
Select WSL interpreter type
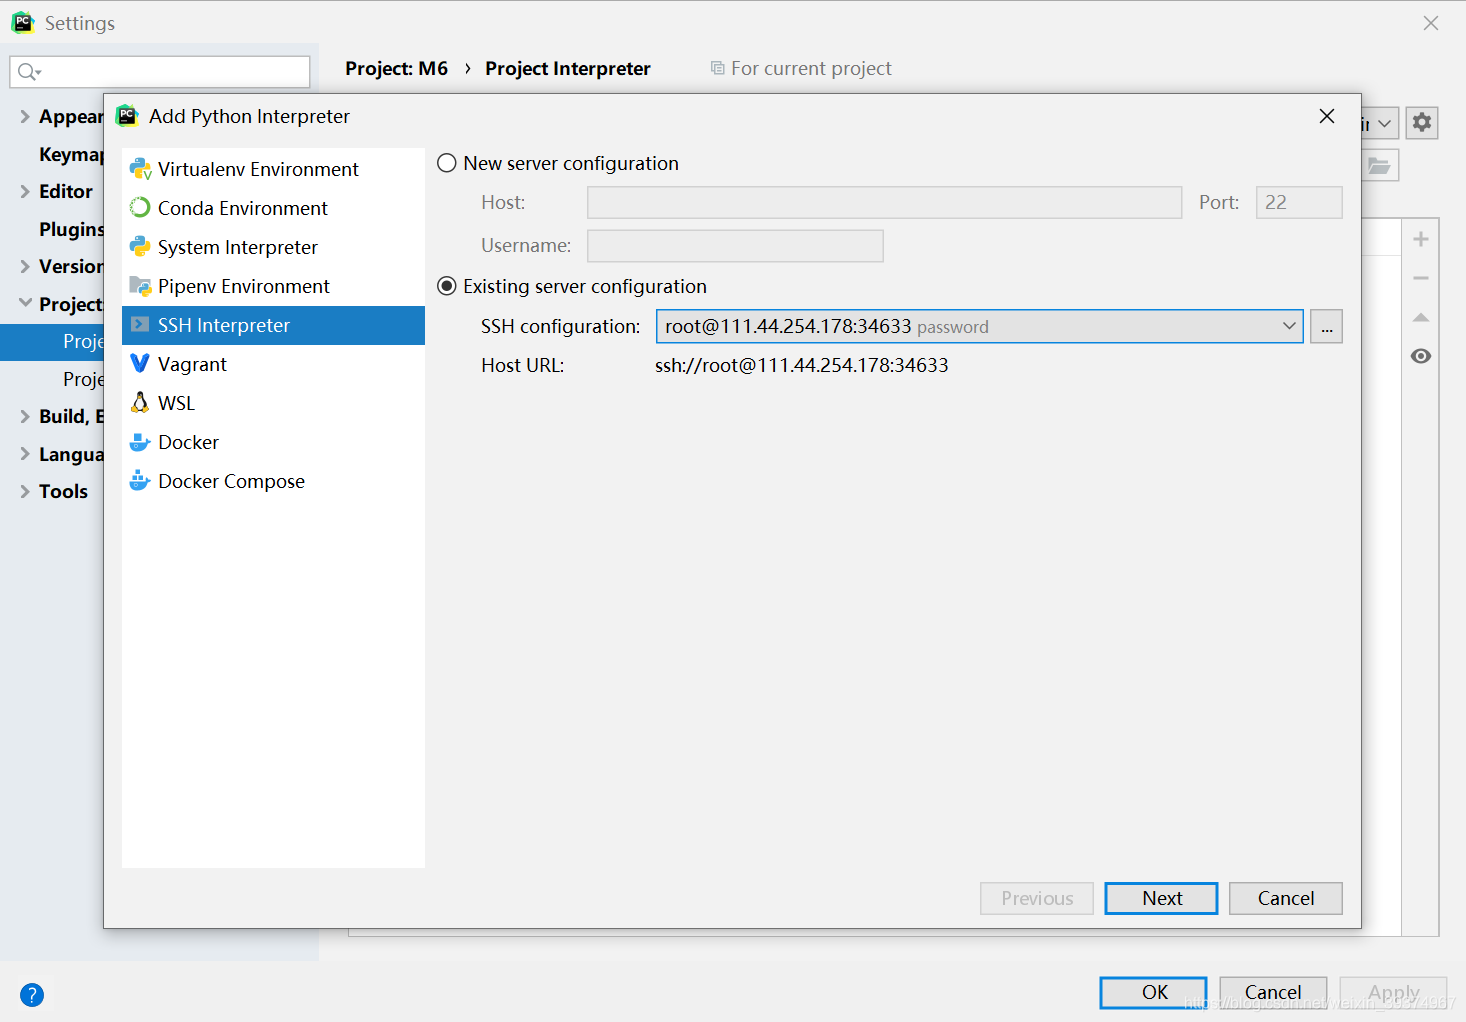(273, 403)
